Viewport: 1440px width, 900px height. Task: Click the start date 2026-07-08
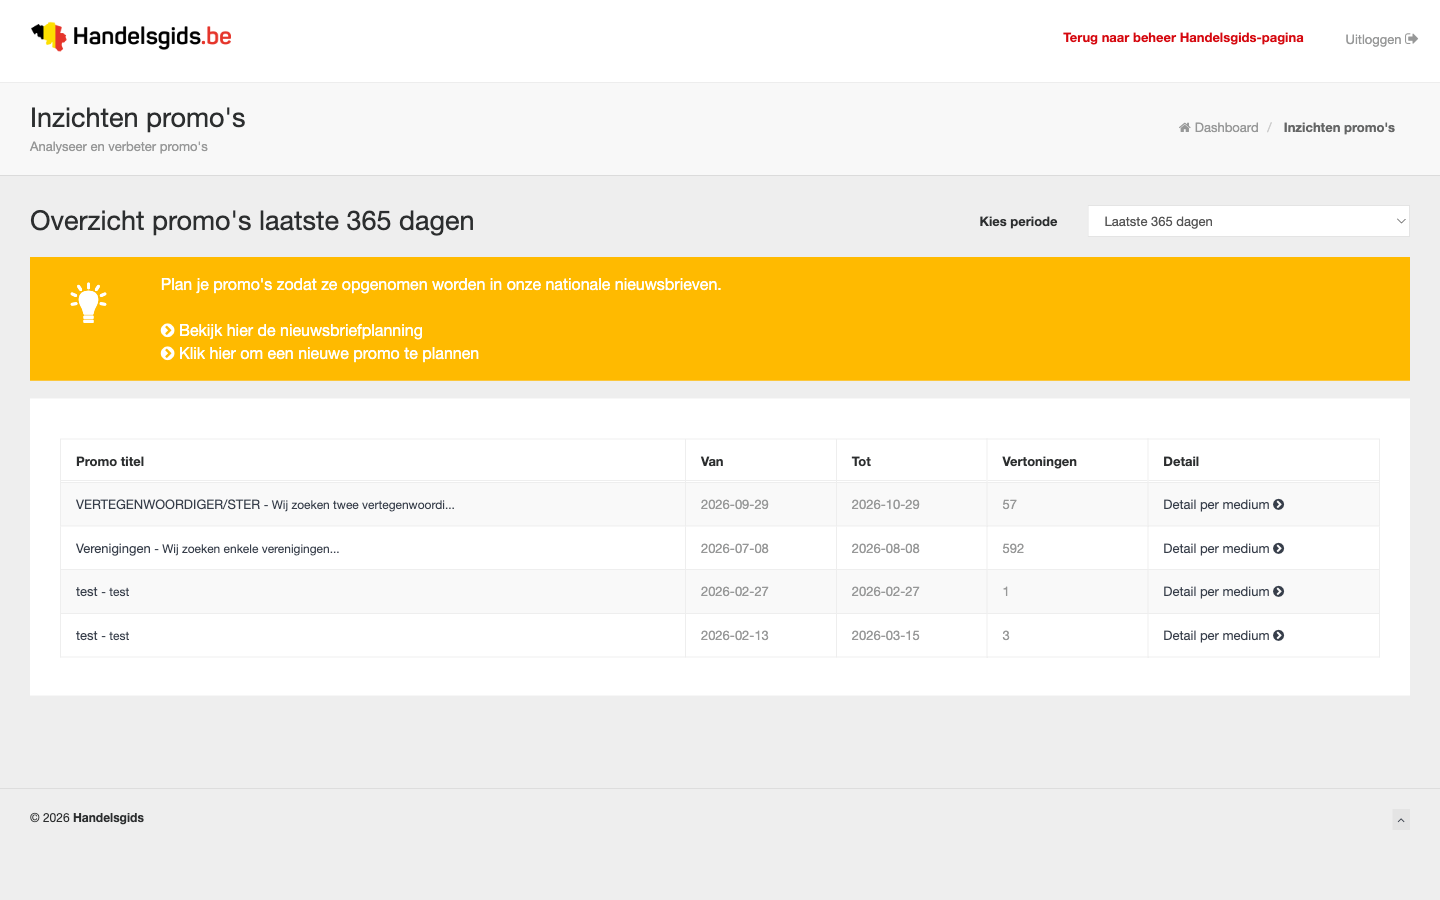[x=735, y=549]
